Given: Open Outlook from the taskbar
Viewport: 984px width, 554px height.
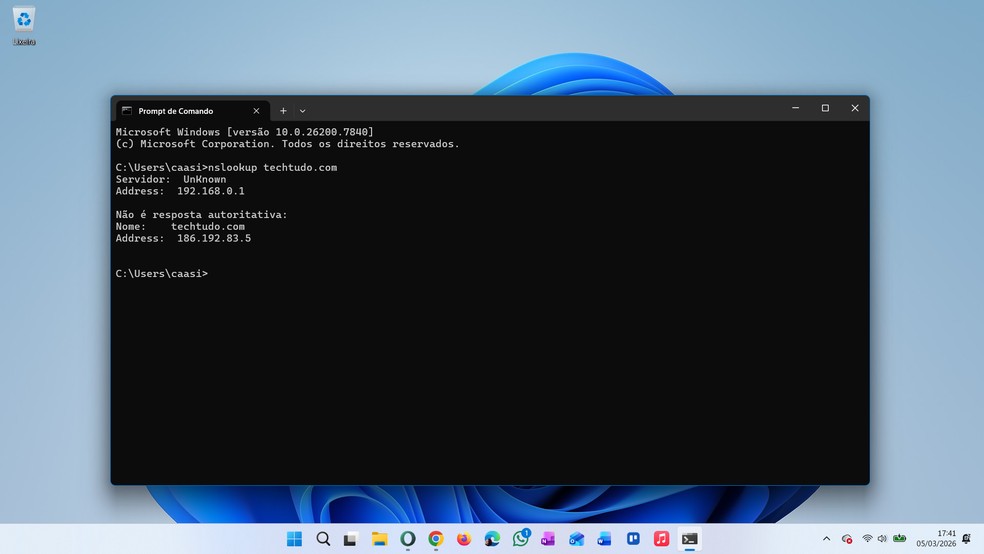Looking at the screenshot, I should (576, 539).
